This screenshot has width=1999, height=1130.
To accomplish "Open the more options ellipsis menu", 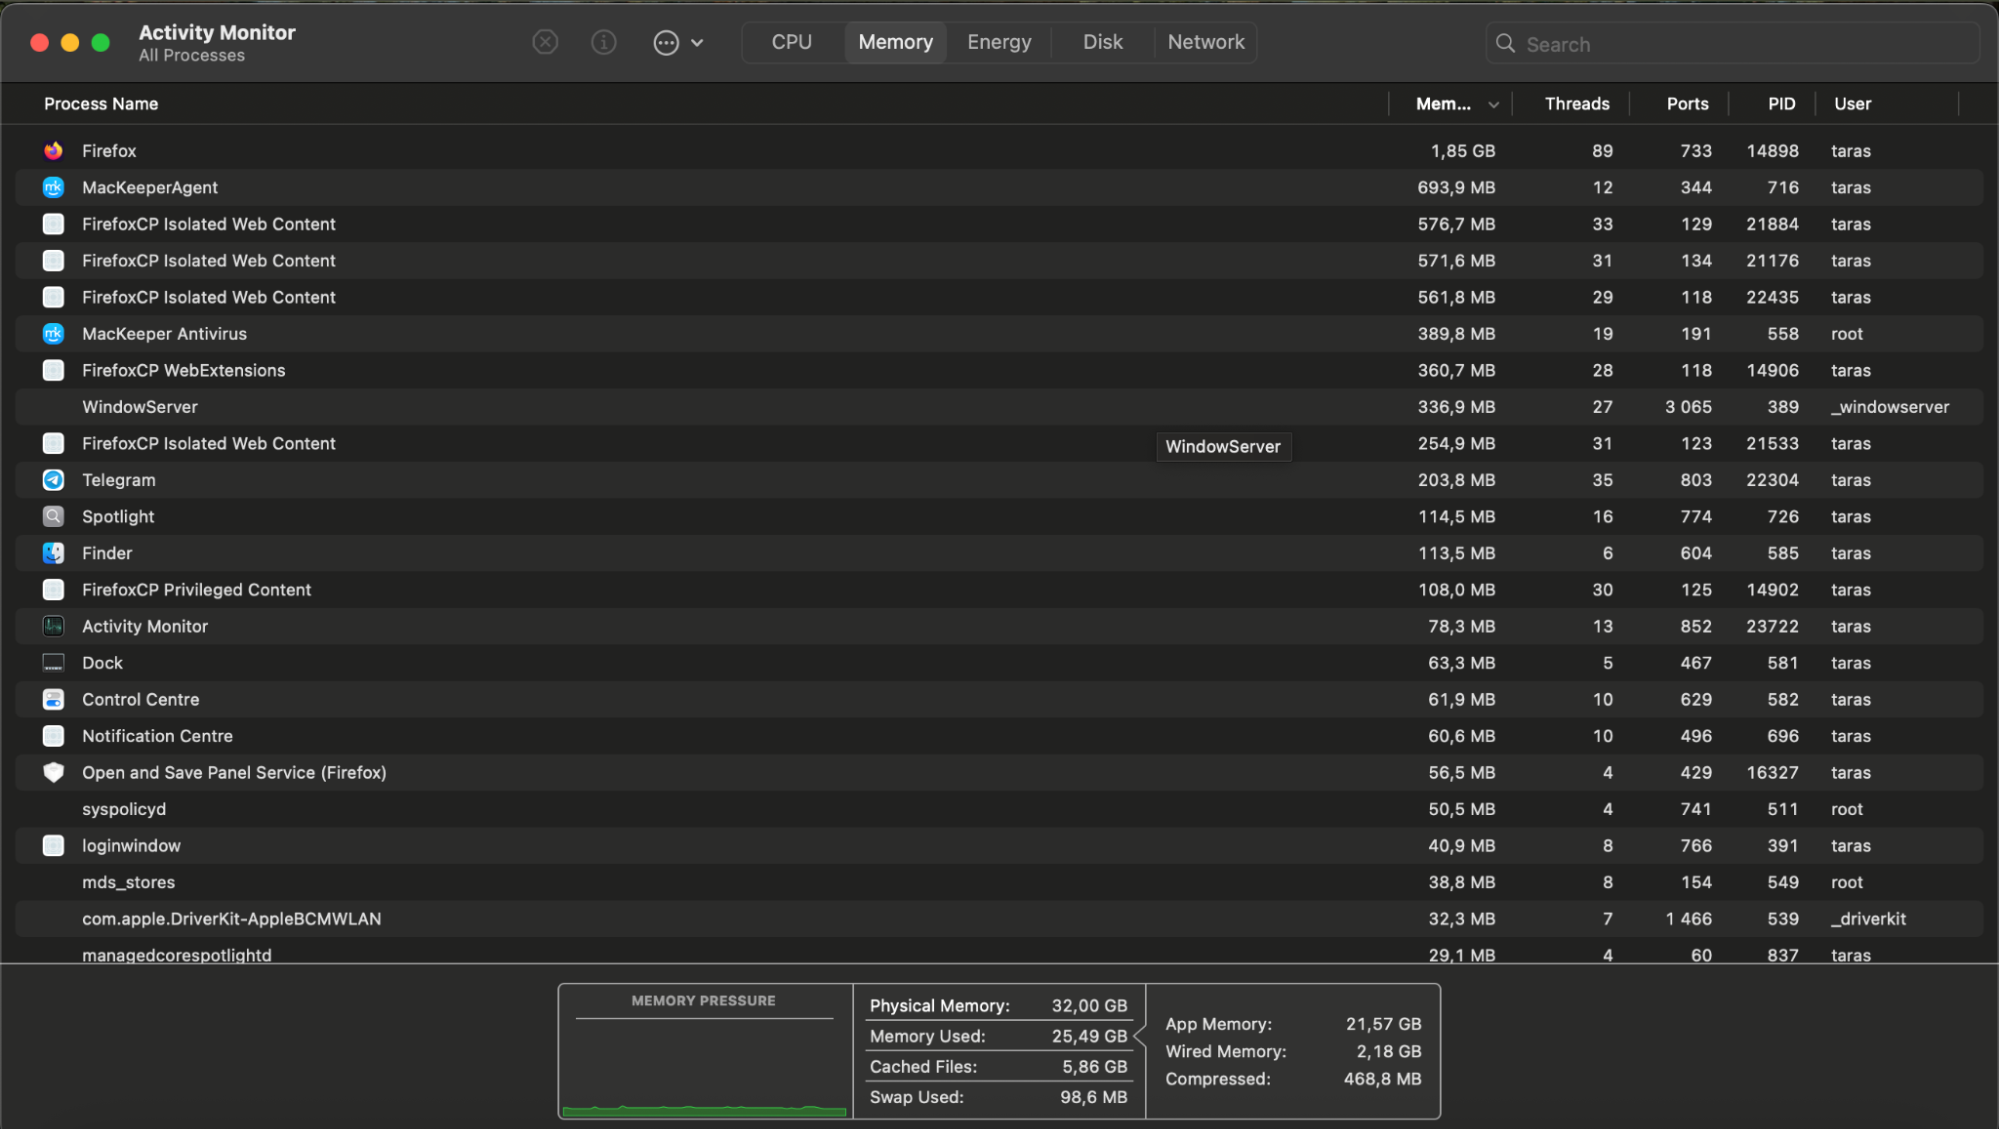I will coord(666,42).
